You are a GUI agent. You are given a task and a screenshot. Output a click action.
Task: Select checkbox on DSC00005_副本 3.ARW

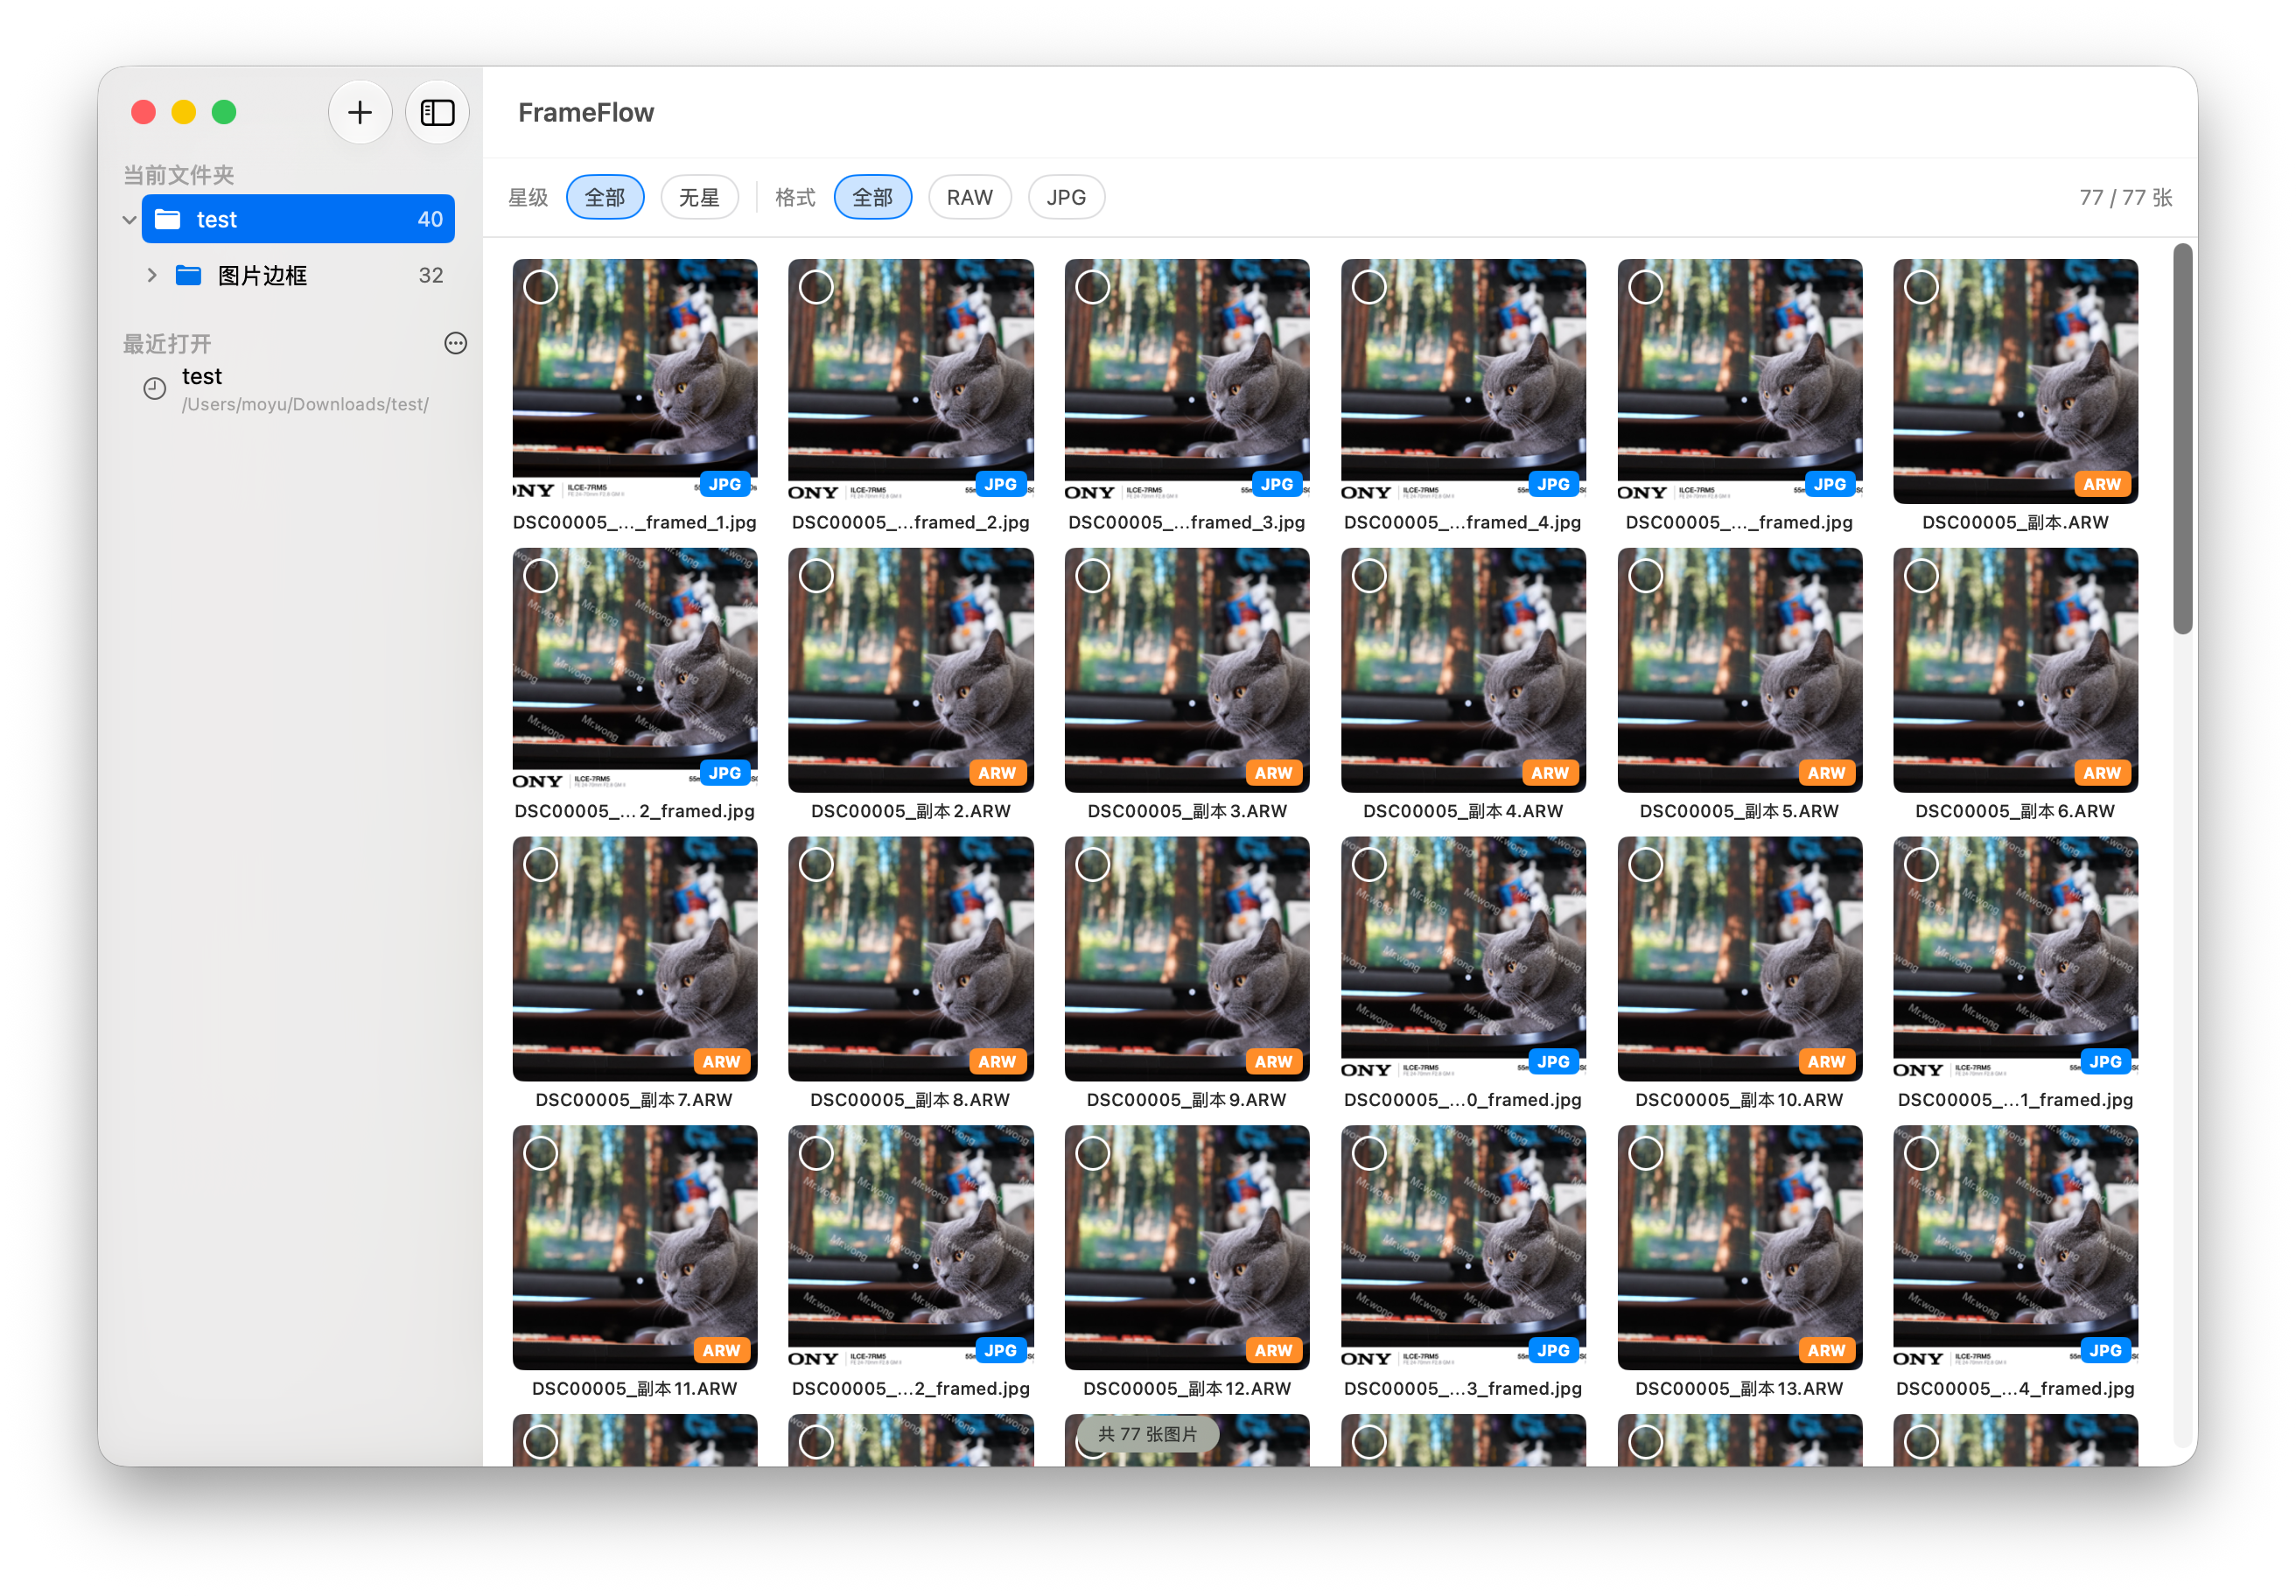(1093, 575)
